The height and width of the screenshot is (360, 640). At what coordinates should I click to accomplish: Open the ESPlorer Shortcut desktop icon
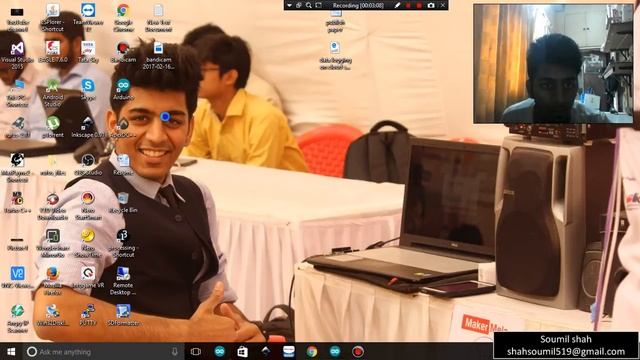coord(53,18)
